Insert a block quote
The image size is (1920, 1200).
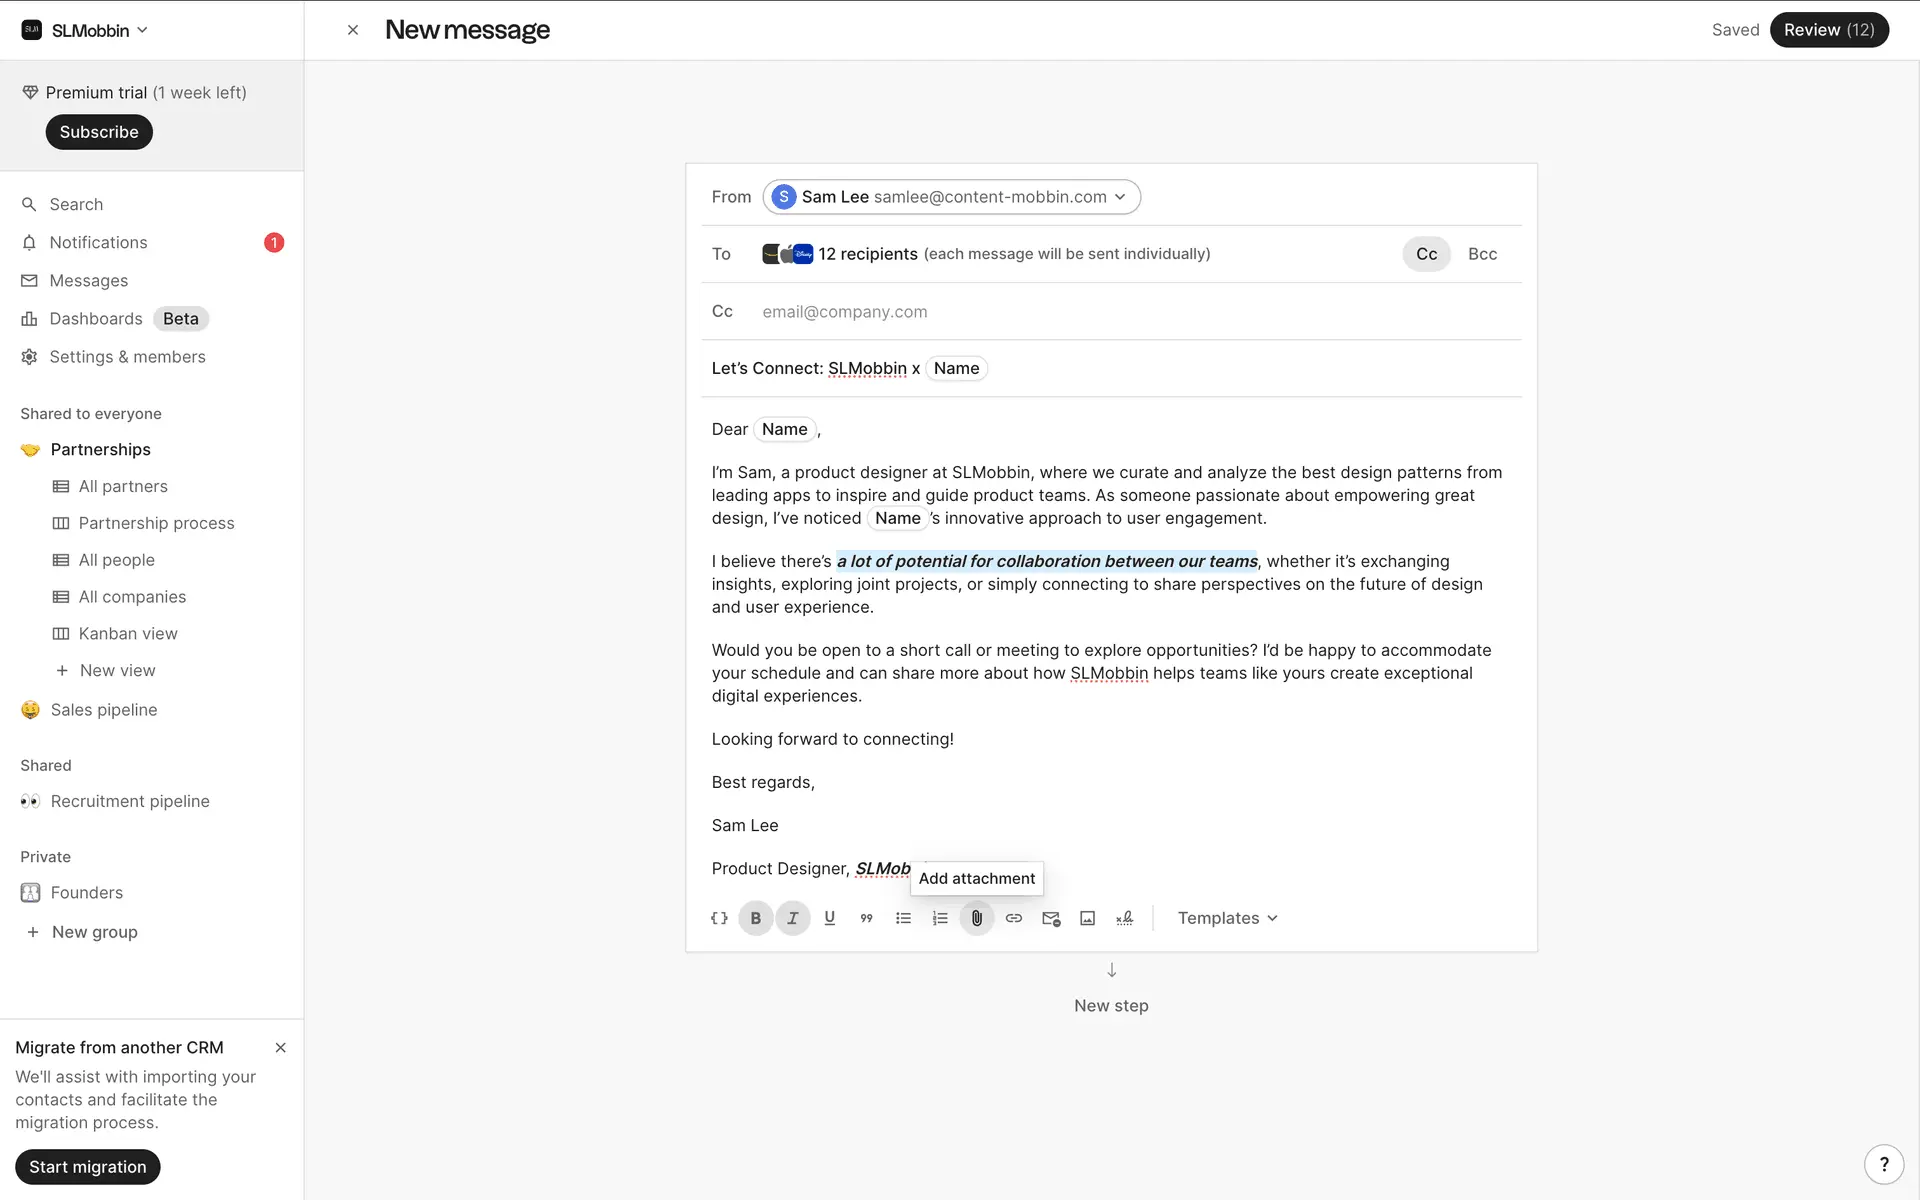[x=866, y=918]
